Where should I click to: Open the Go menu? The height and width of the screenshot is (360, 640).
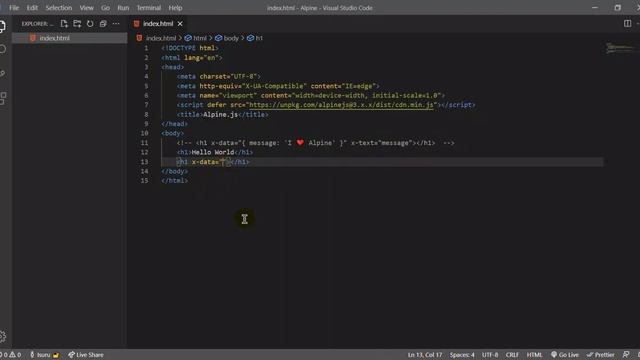105,8
